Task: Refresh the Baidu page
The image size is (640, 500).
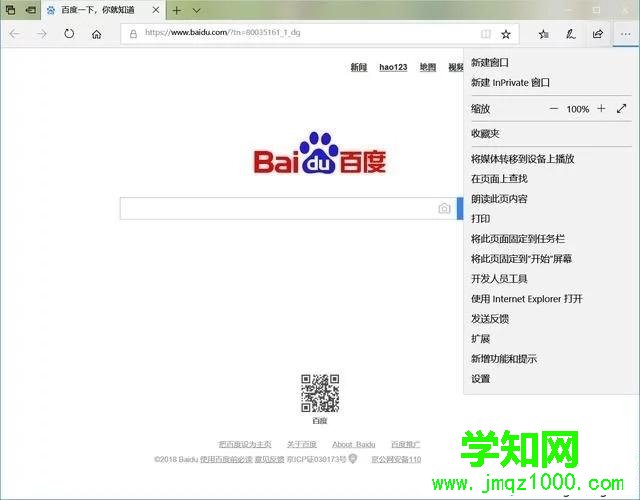Action: coord(69,34)
